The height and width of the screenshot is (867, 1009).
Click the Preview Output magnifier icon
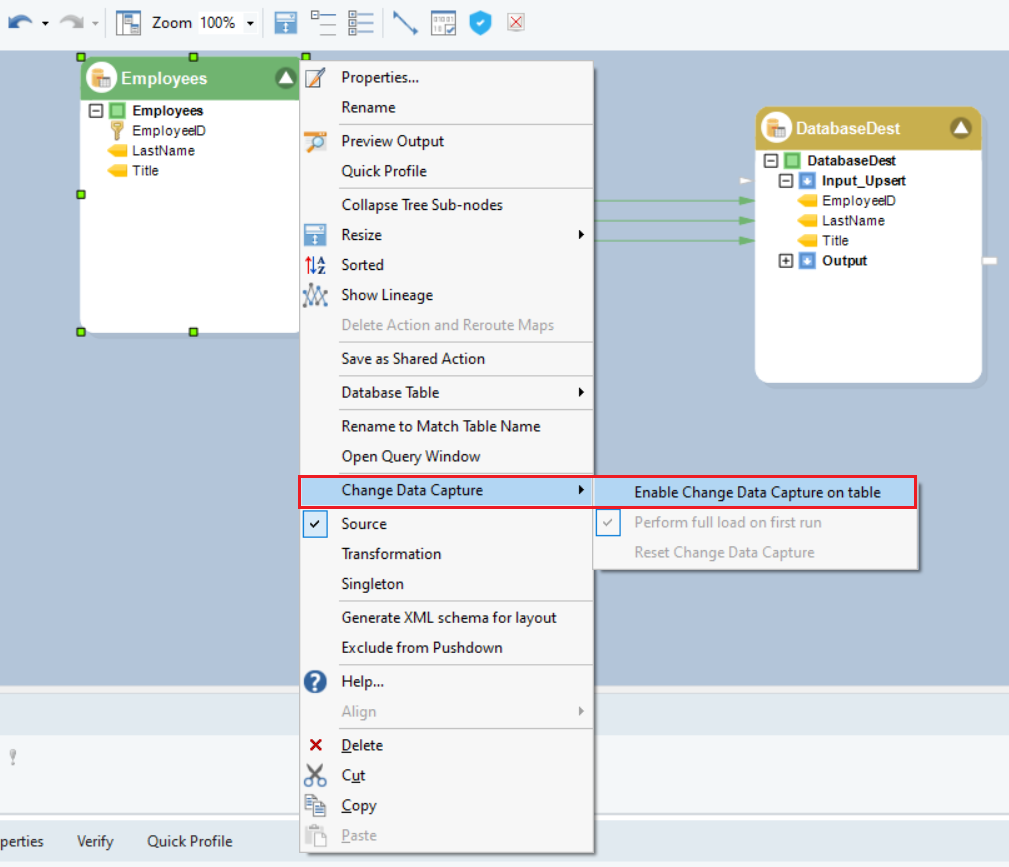(315, 142)
